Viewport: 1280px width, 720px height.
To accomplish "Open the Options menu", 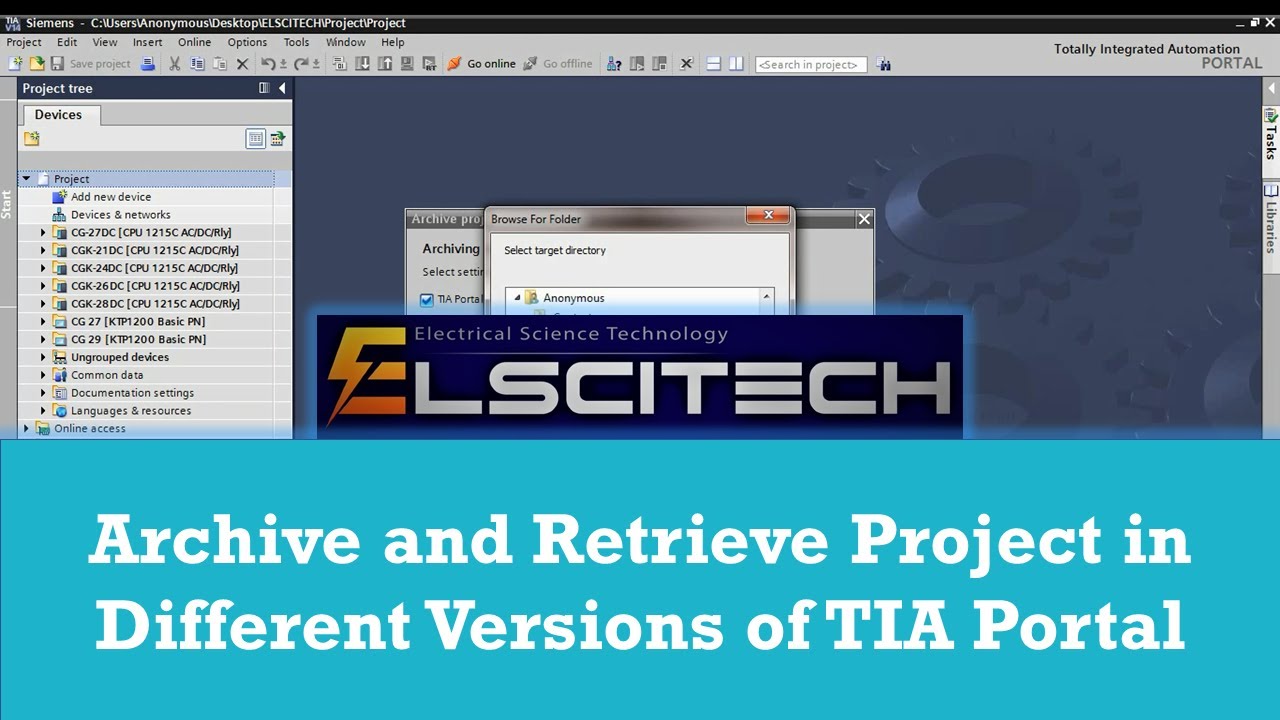I will [x=247, y=42].
